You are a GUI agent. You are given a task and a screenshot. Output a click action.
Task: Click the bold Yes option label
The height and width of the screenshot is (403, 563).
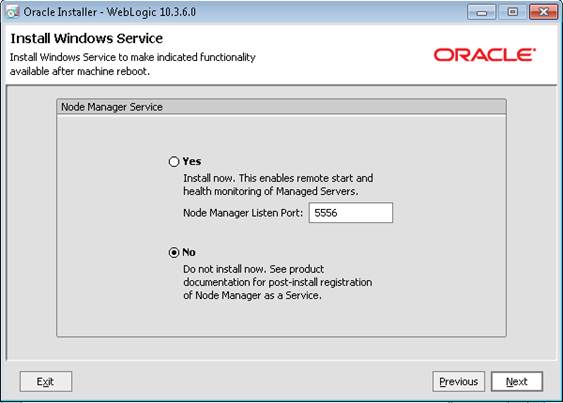(x=192, y=161)
